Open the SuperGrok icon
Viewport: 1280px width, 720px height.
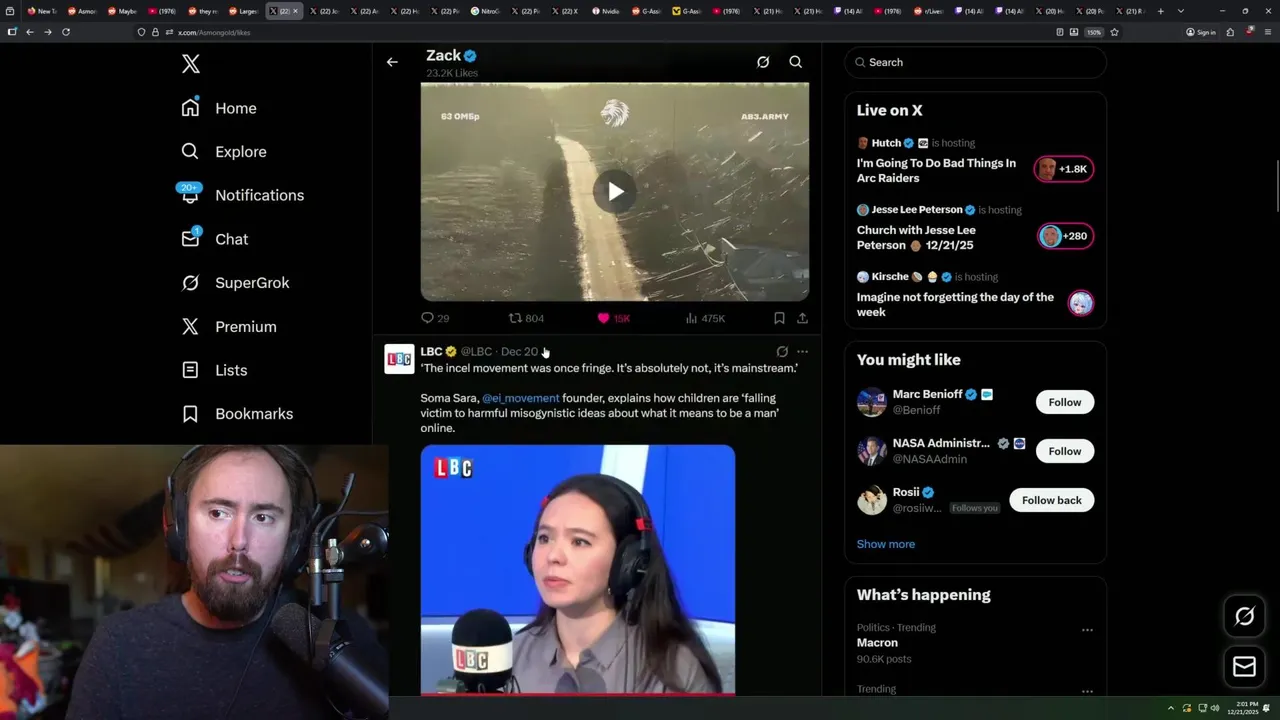(190, 282)
